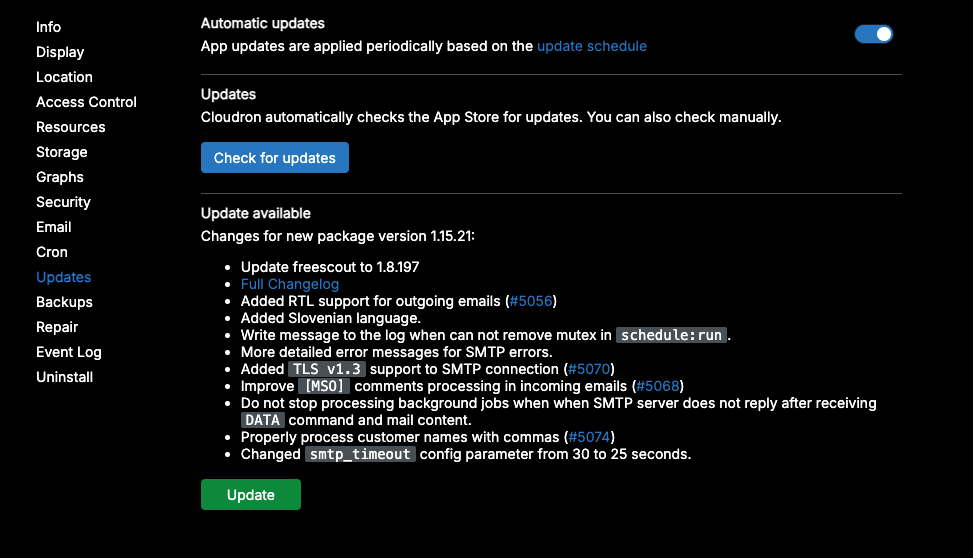The height and width of the screenshot is (558, 973).
Task: Open issue #5068 link
Action: [658, 386]
